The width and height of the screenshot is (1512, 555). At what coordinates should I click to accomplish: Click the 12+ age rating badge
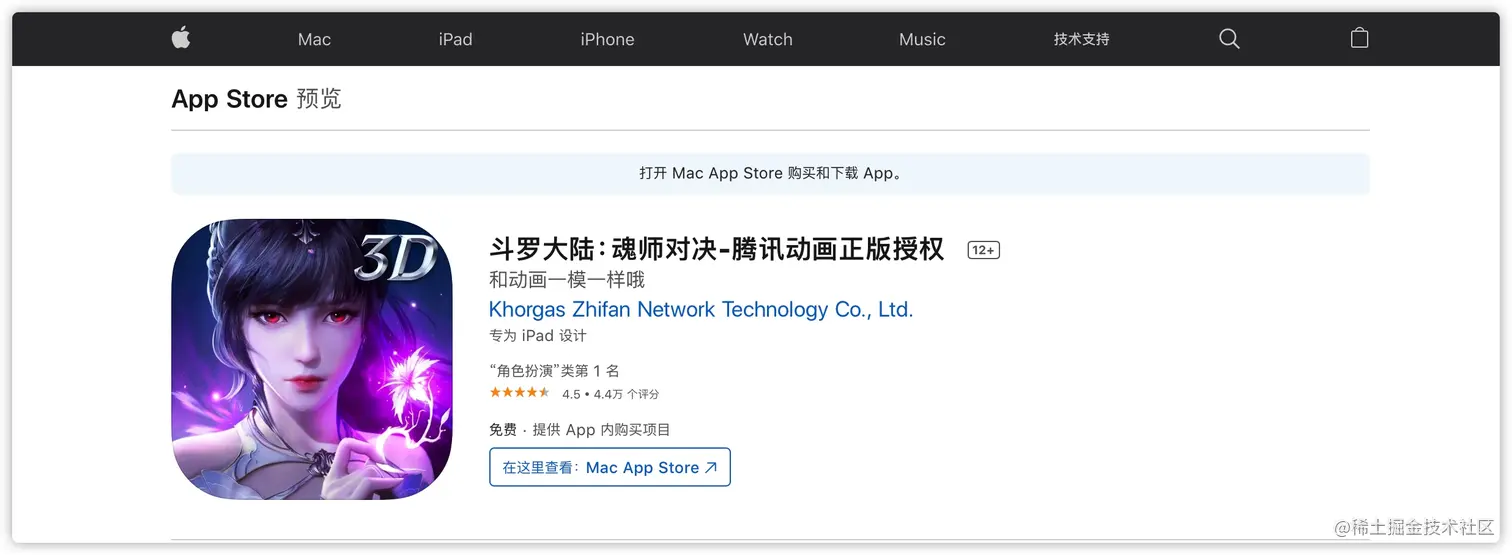(x=983, y=250)
